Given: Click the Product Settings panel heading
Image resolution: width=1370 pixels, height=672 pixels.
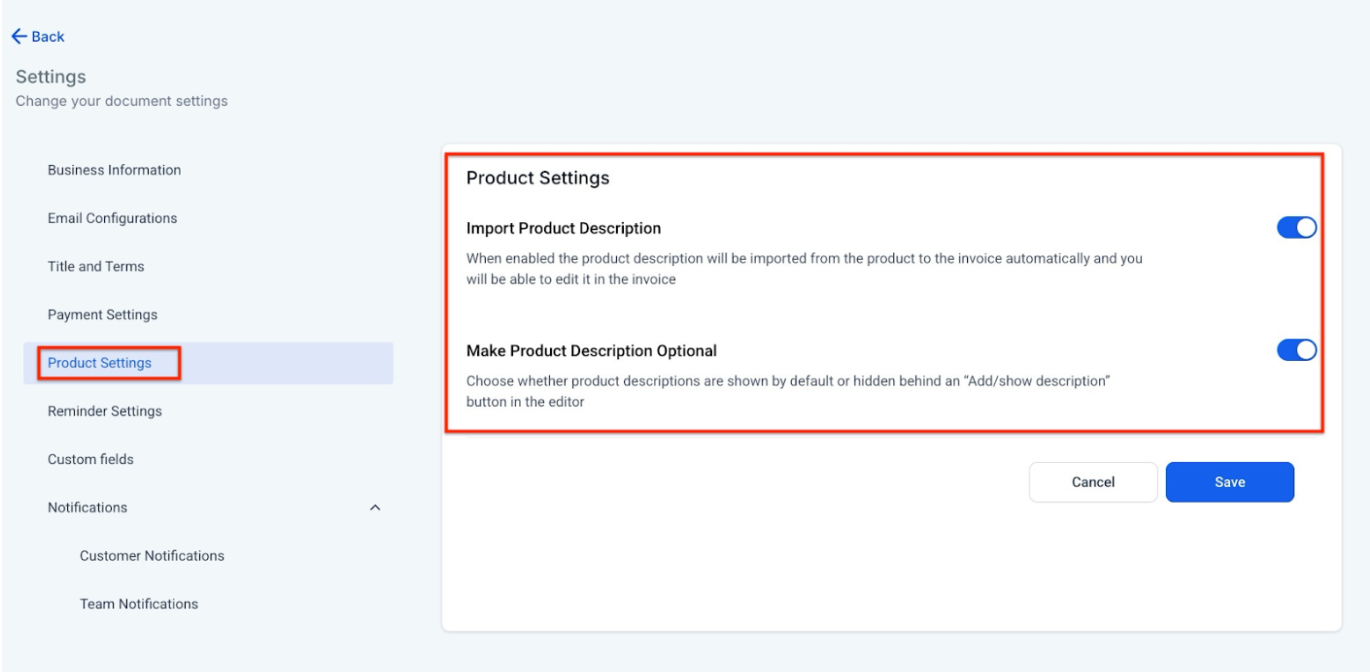Looking at the screenshot, I should 537,178.
